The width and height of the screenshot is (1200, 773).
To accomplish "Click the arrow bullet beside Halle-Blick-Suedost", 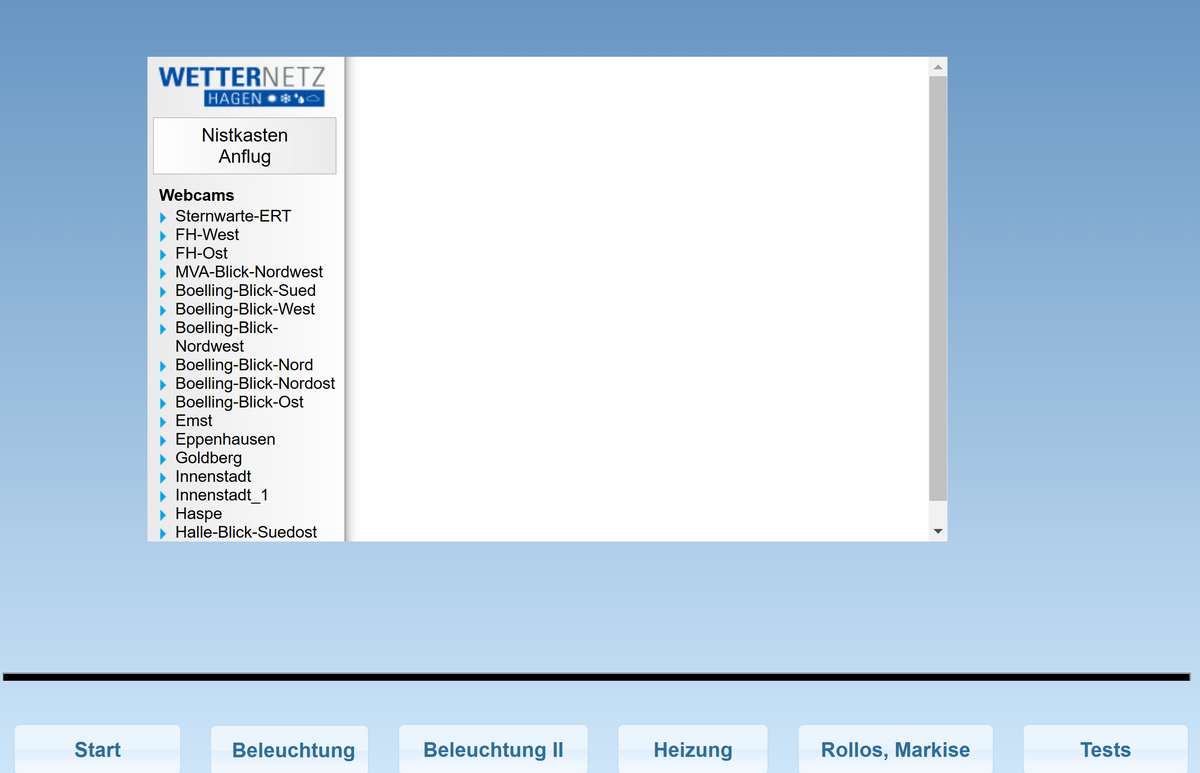I will [163, 533].
